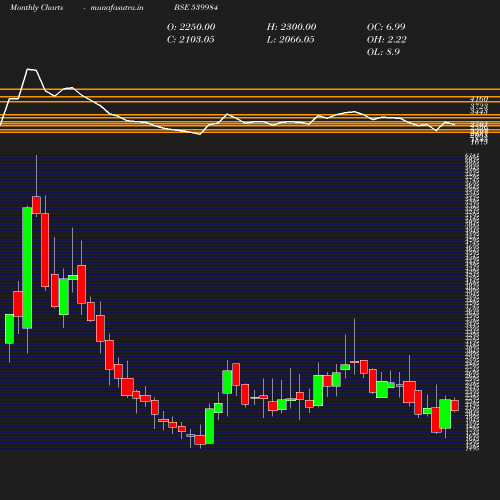The height and width of the screenshot is (500, 500).
Task: Select the low value 'L: 2066.05'
Action: tap(290, 39)
